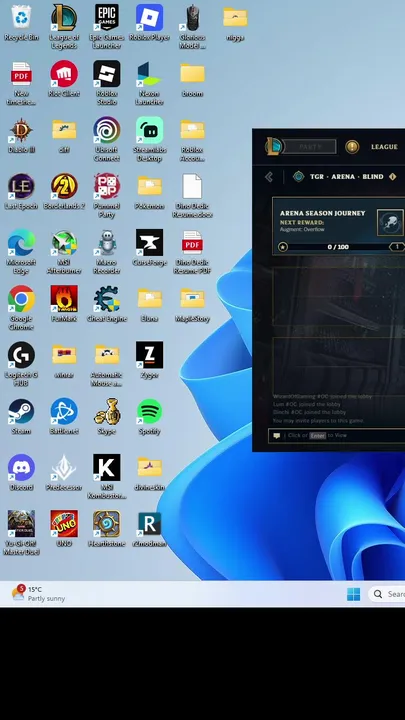This screenshot has height=720, width=405.
Task: Open the MSI Afterburner shortcut
Action: [64, 251]
